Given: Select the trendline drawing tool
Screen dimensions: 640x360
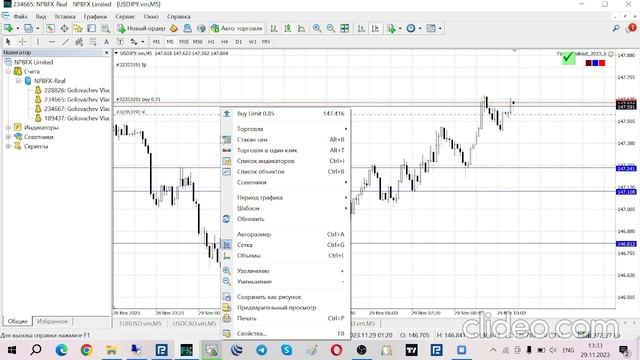Looking at the screenshot, I should 65,42.
